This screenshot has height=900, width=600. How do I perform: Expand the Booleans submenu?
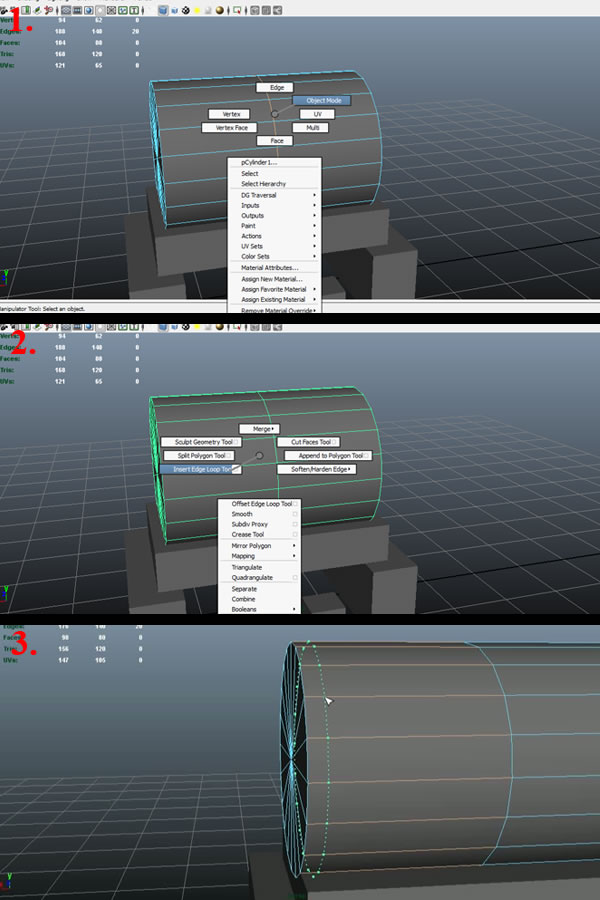click(x=294, y=609)
